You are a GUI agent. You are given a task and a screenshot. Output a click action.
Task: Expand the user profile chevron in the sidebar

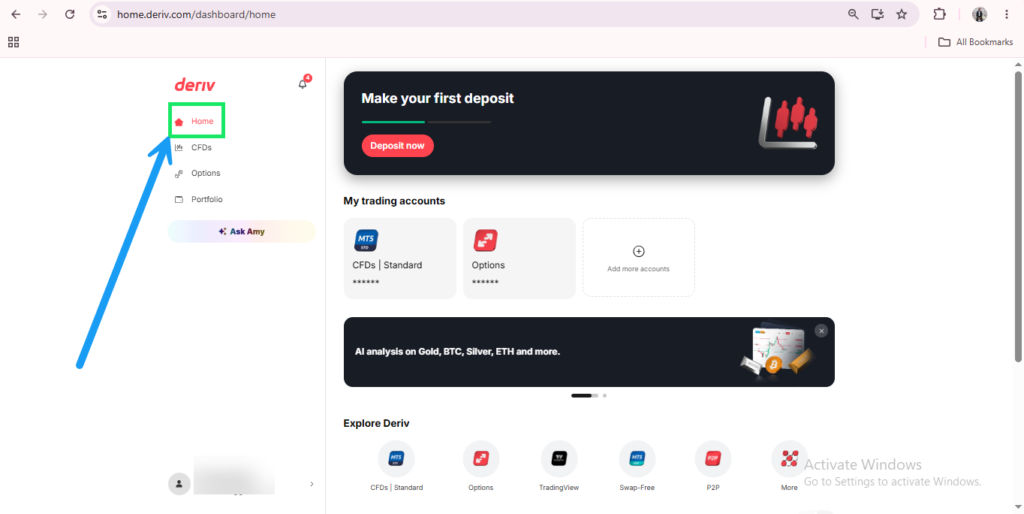(312, 484)
